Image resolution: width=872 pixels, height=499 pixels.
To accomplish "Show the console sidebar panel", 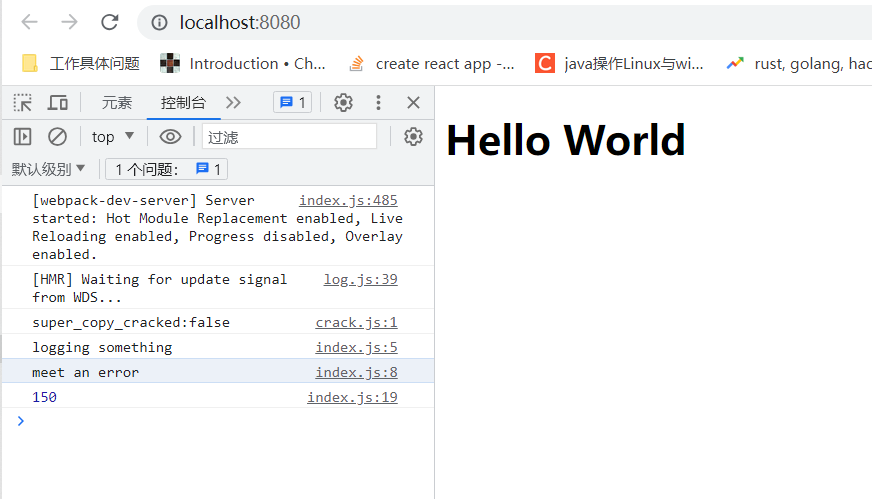I will 22,137.
